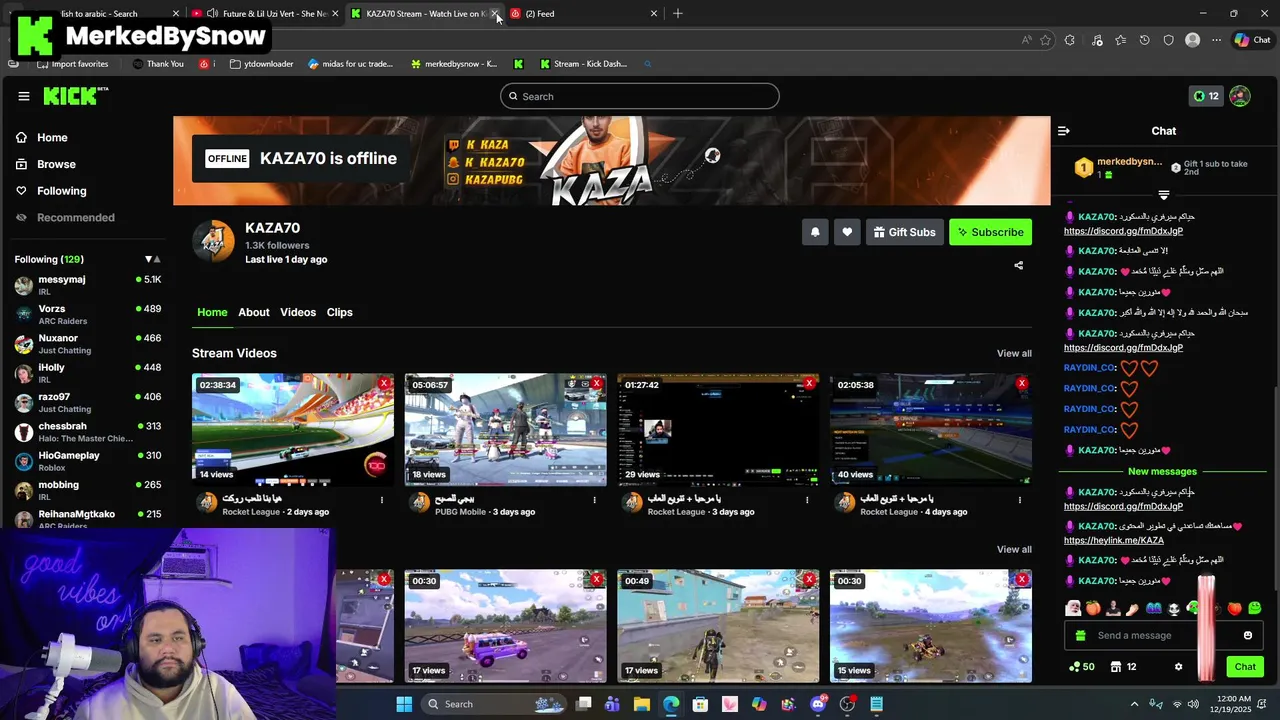Switch to the Videos tab
This screenshot has width=1280, height=720.
(x=298, y=312)
